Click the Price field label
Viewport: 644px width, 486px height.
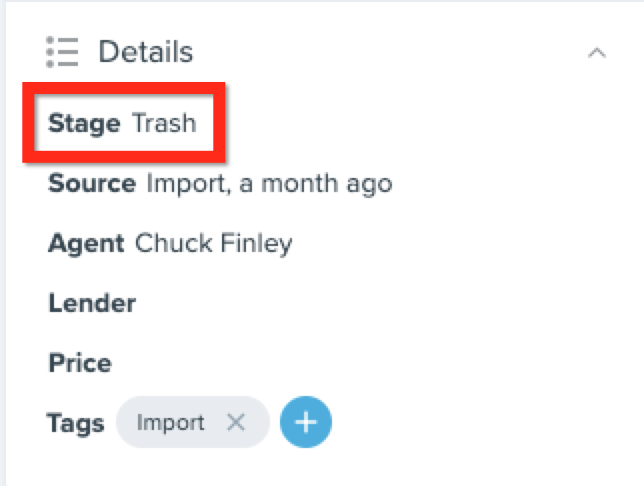[80, 363]
